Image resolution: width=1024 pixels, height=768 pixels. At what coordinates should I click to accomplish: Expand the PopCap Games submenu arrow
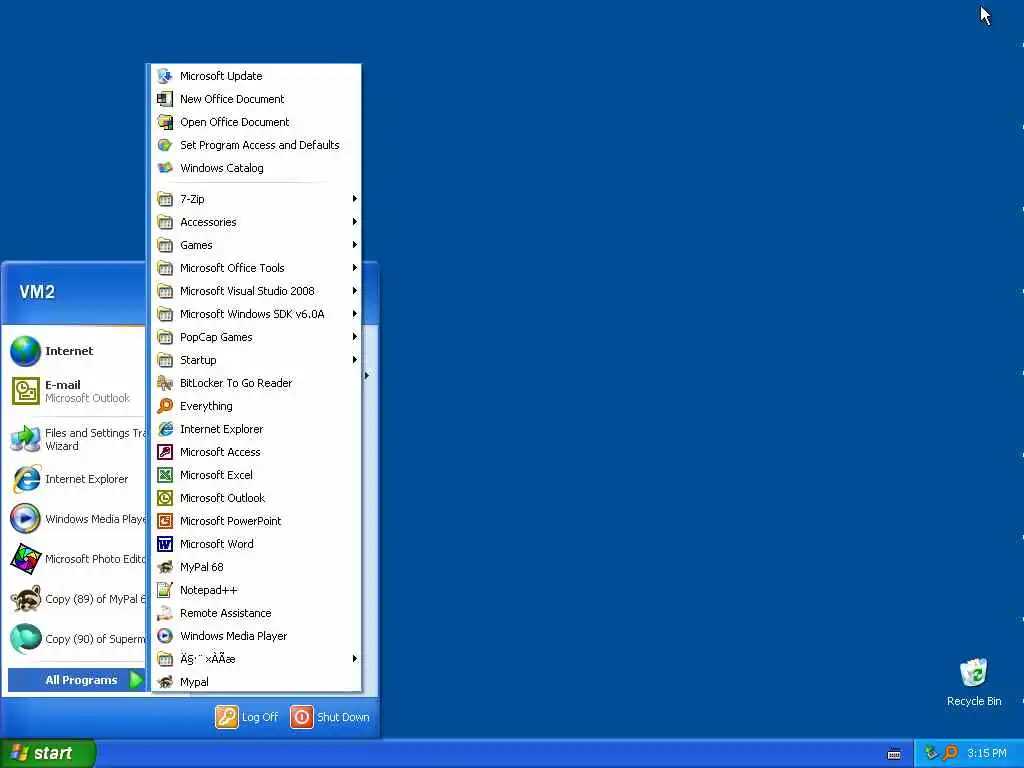[355, 337]
